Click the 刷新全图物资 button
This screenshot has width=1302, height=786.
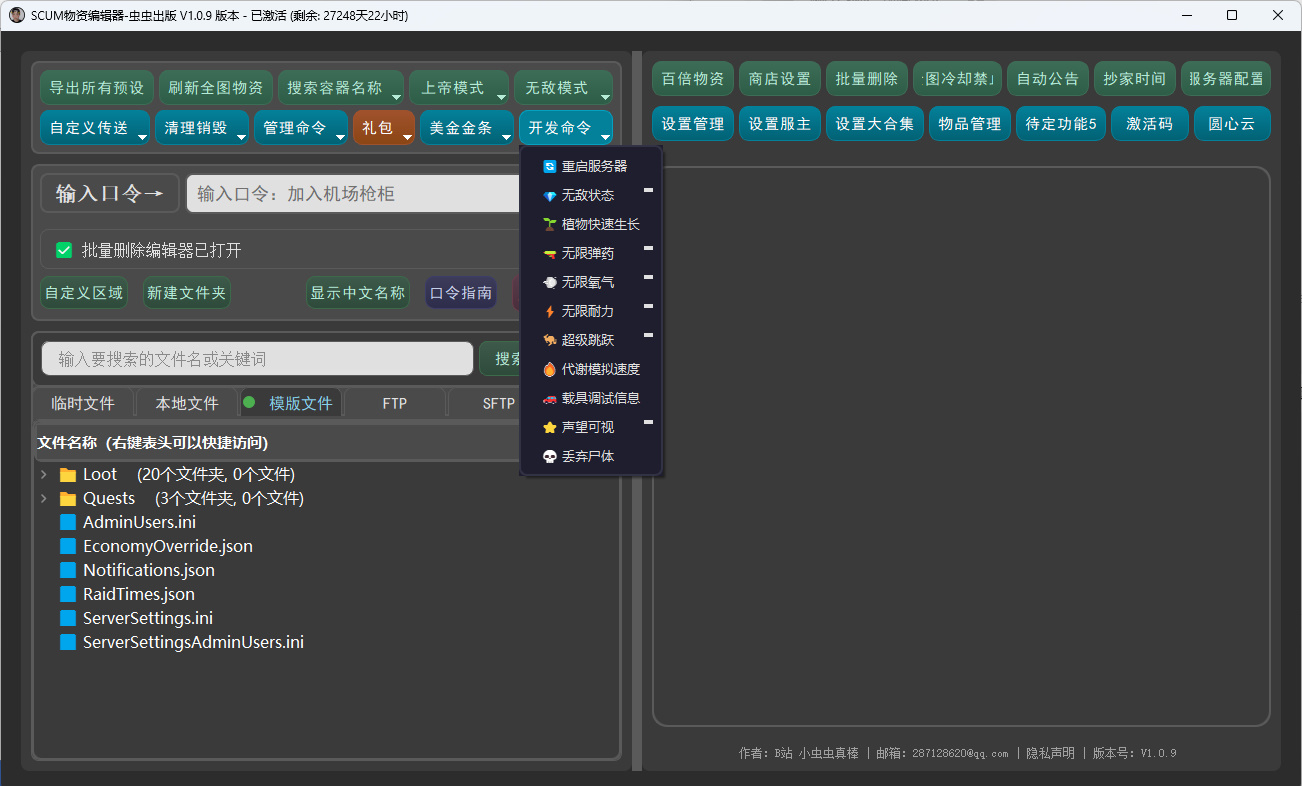(216, 88)
